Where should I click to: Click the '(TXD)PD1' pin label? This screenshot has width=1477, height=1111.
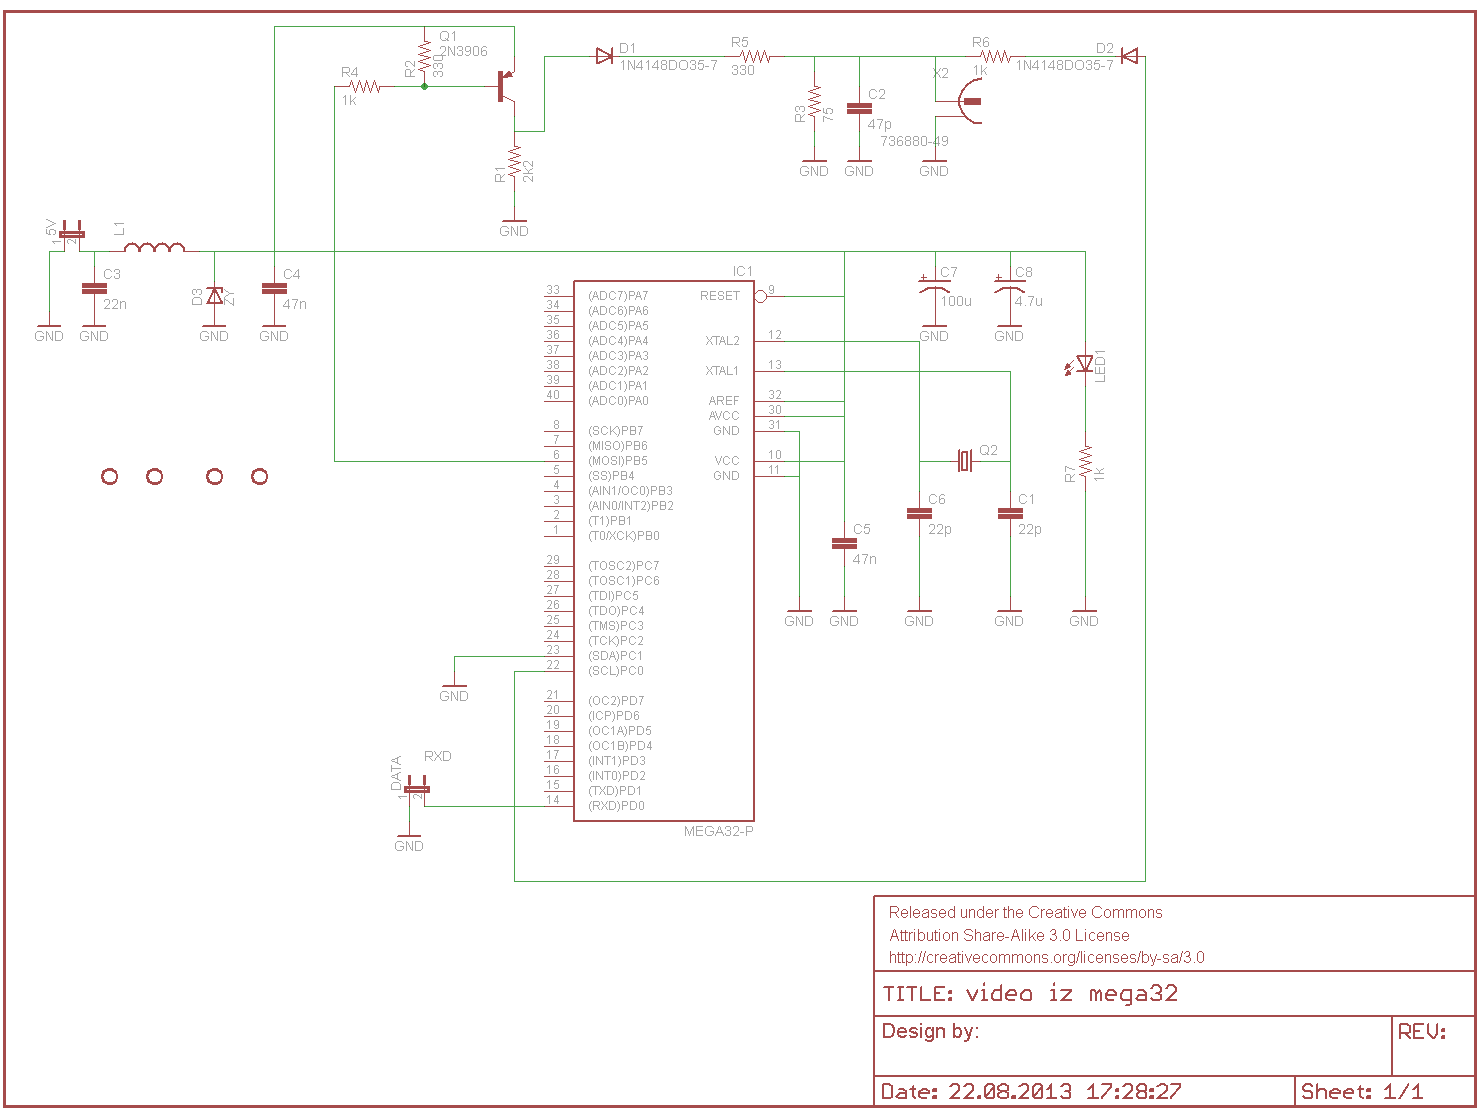615,791
